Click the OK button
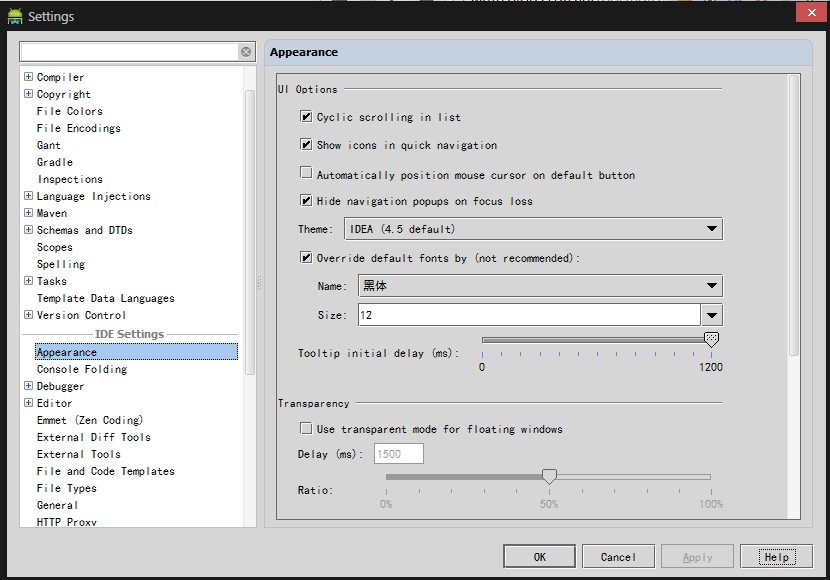The width and height of the screenshot is (830, 580). point(539,557)
